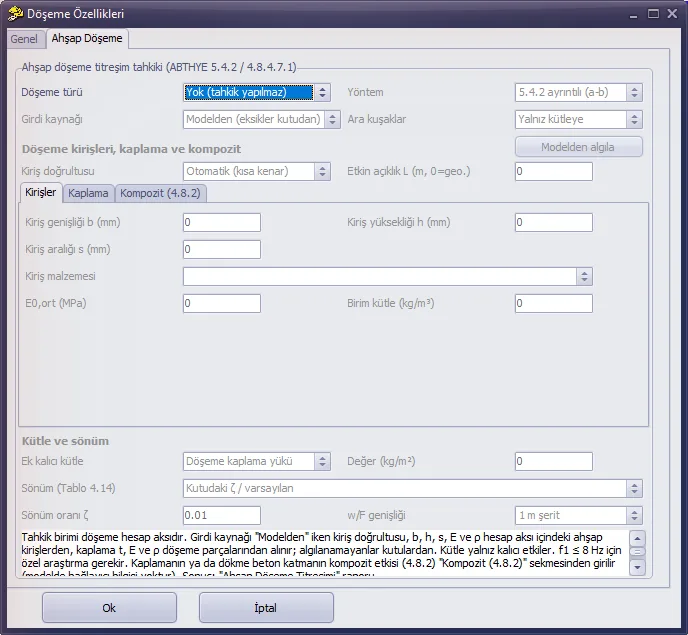
Task: Switch to Kompozit (4.8.2) sub-tab
Action: click(160, 193)
